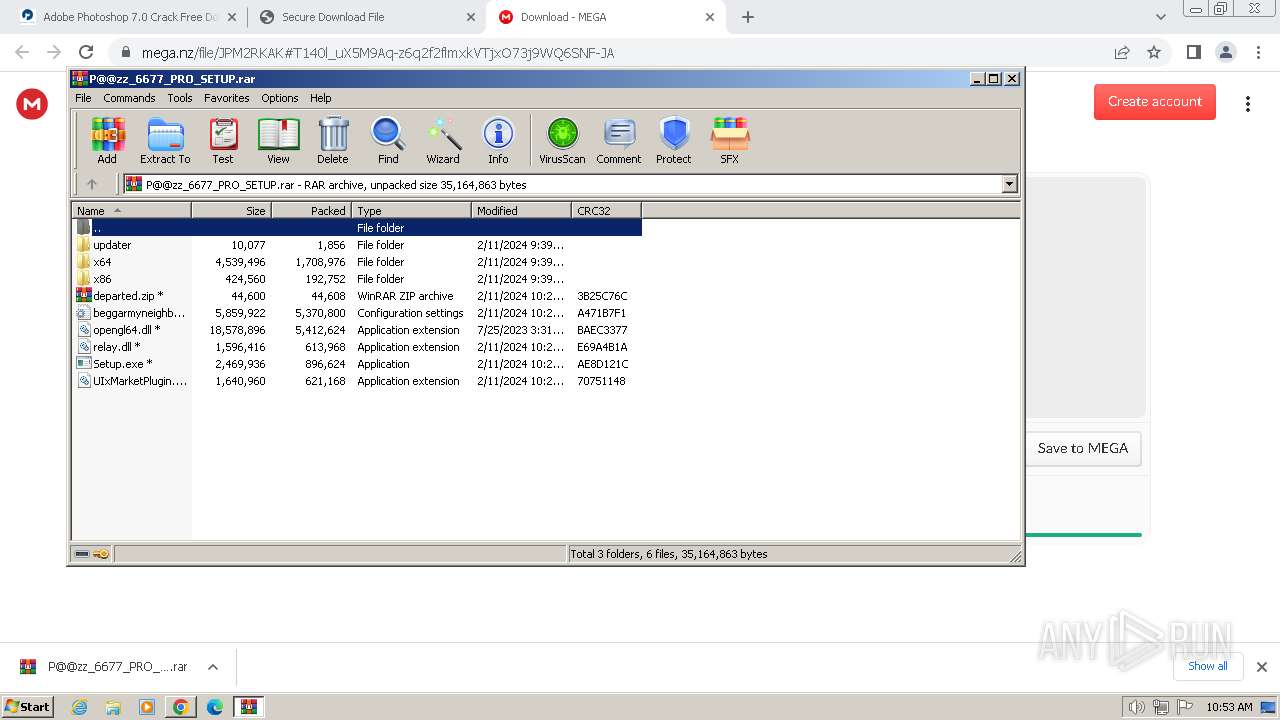Open the Options menu

click(x=280, y=98)
